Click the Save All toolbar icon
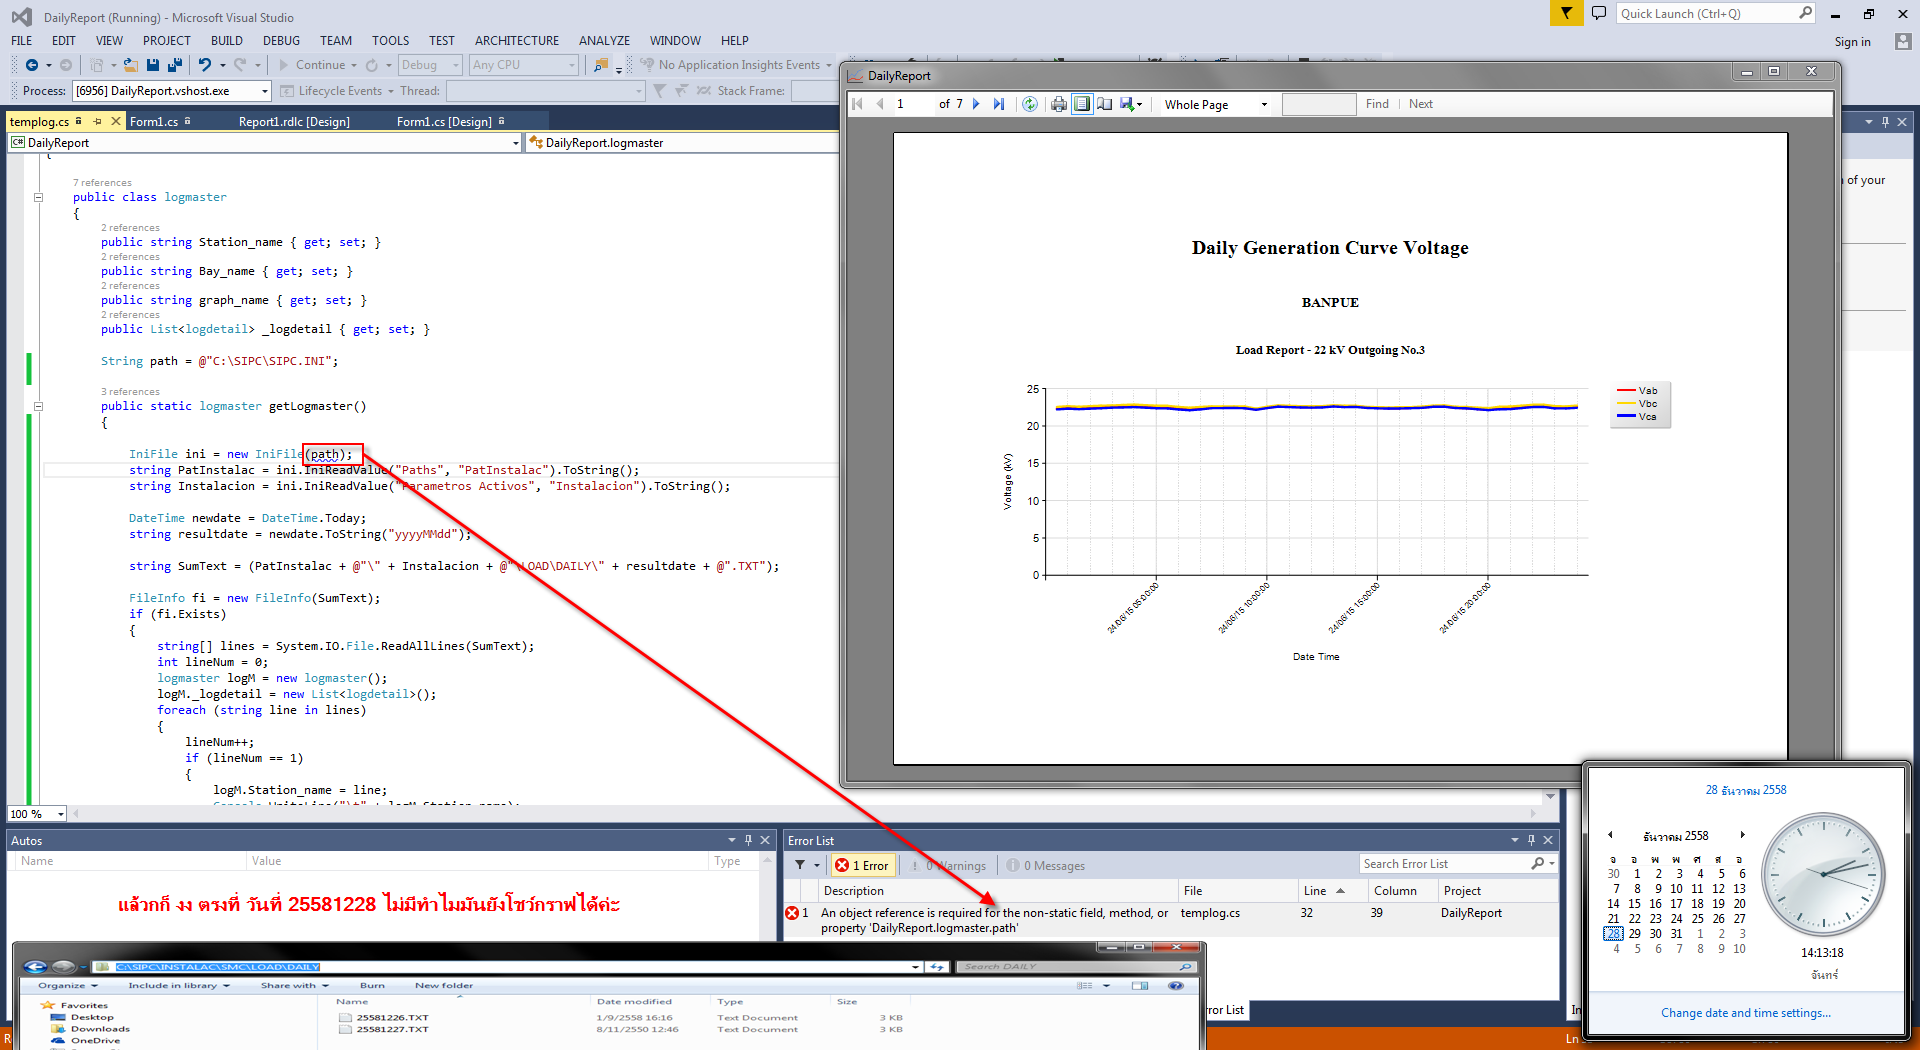 [x=174, y=65]
